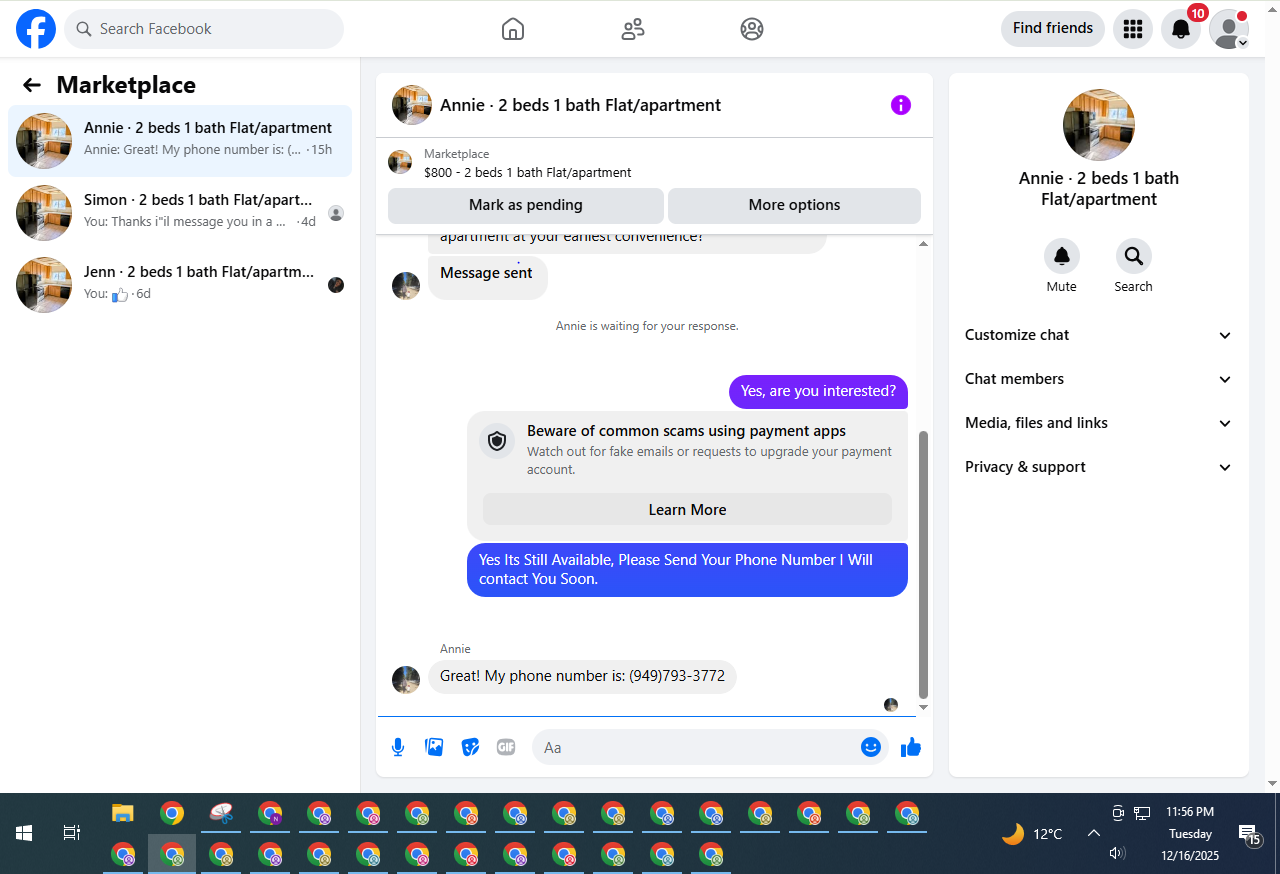Open the Snipping Tool taskbar icon
Viewport: 1280px width, 874px height.
click(x=221, y=813)
